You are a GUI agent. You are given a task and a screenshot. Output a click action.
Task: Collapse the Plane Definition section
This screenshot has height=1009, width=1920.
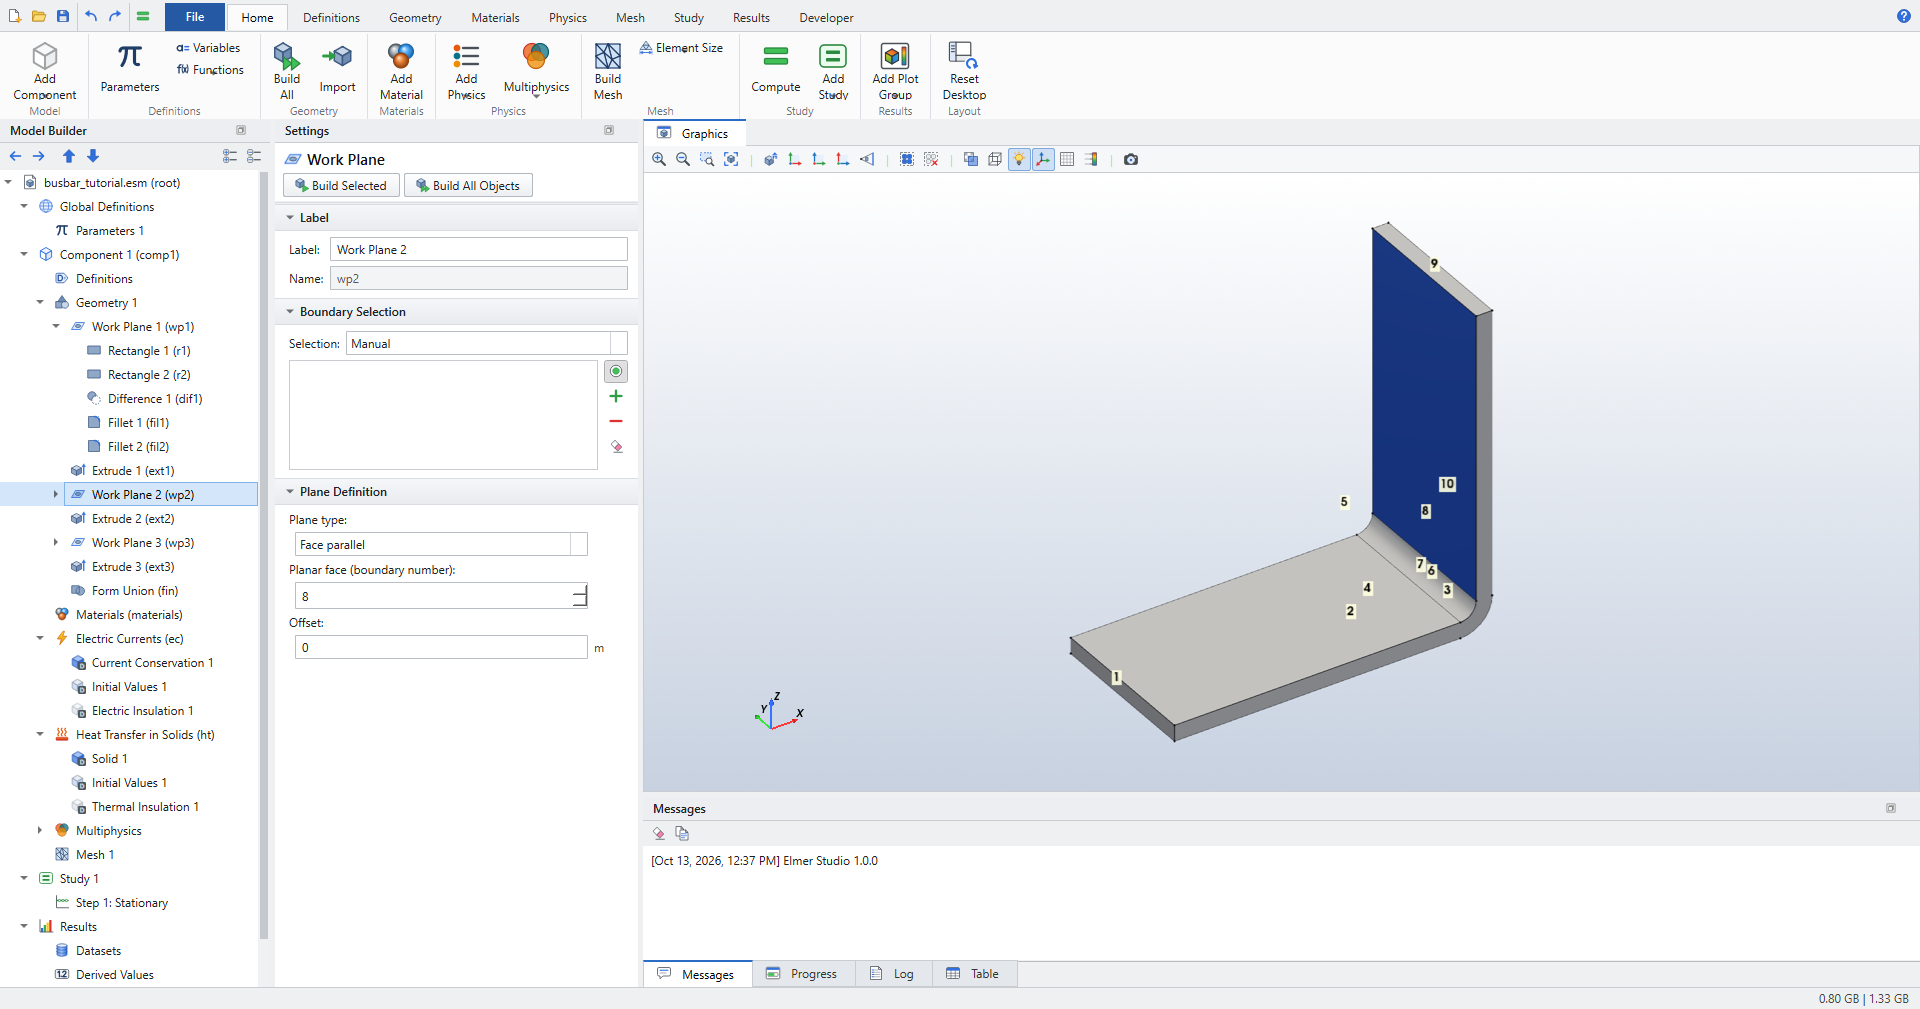point(290,491)
